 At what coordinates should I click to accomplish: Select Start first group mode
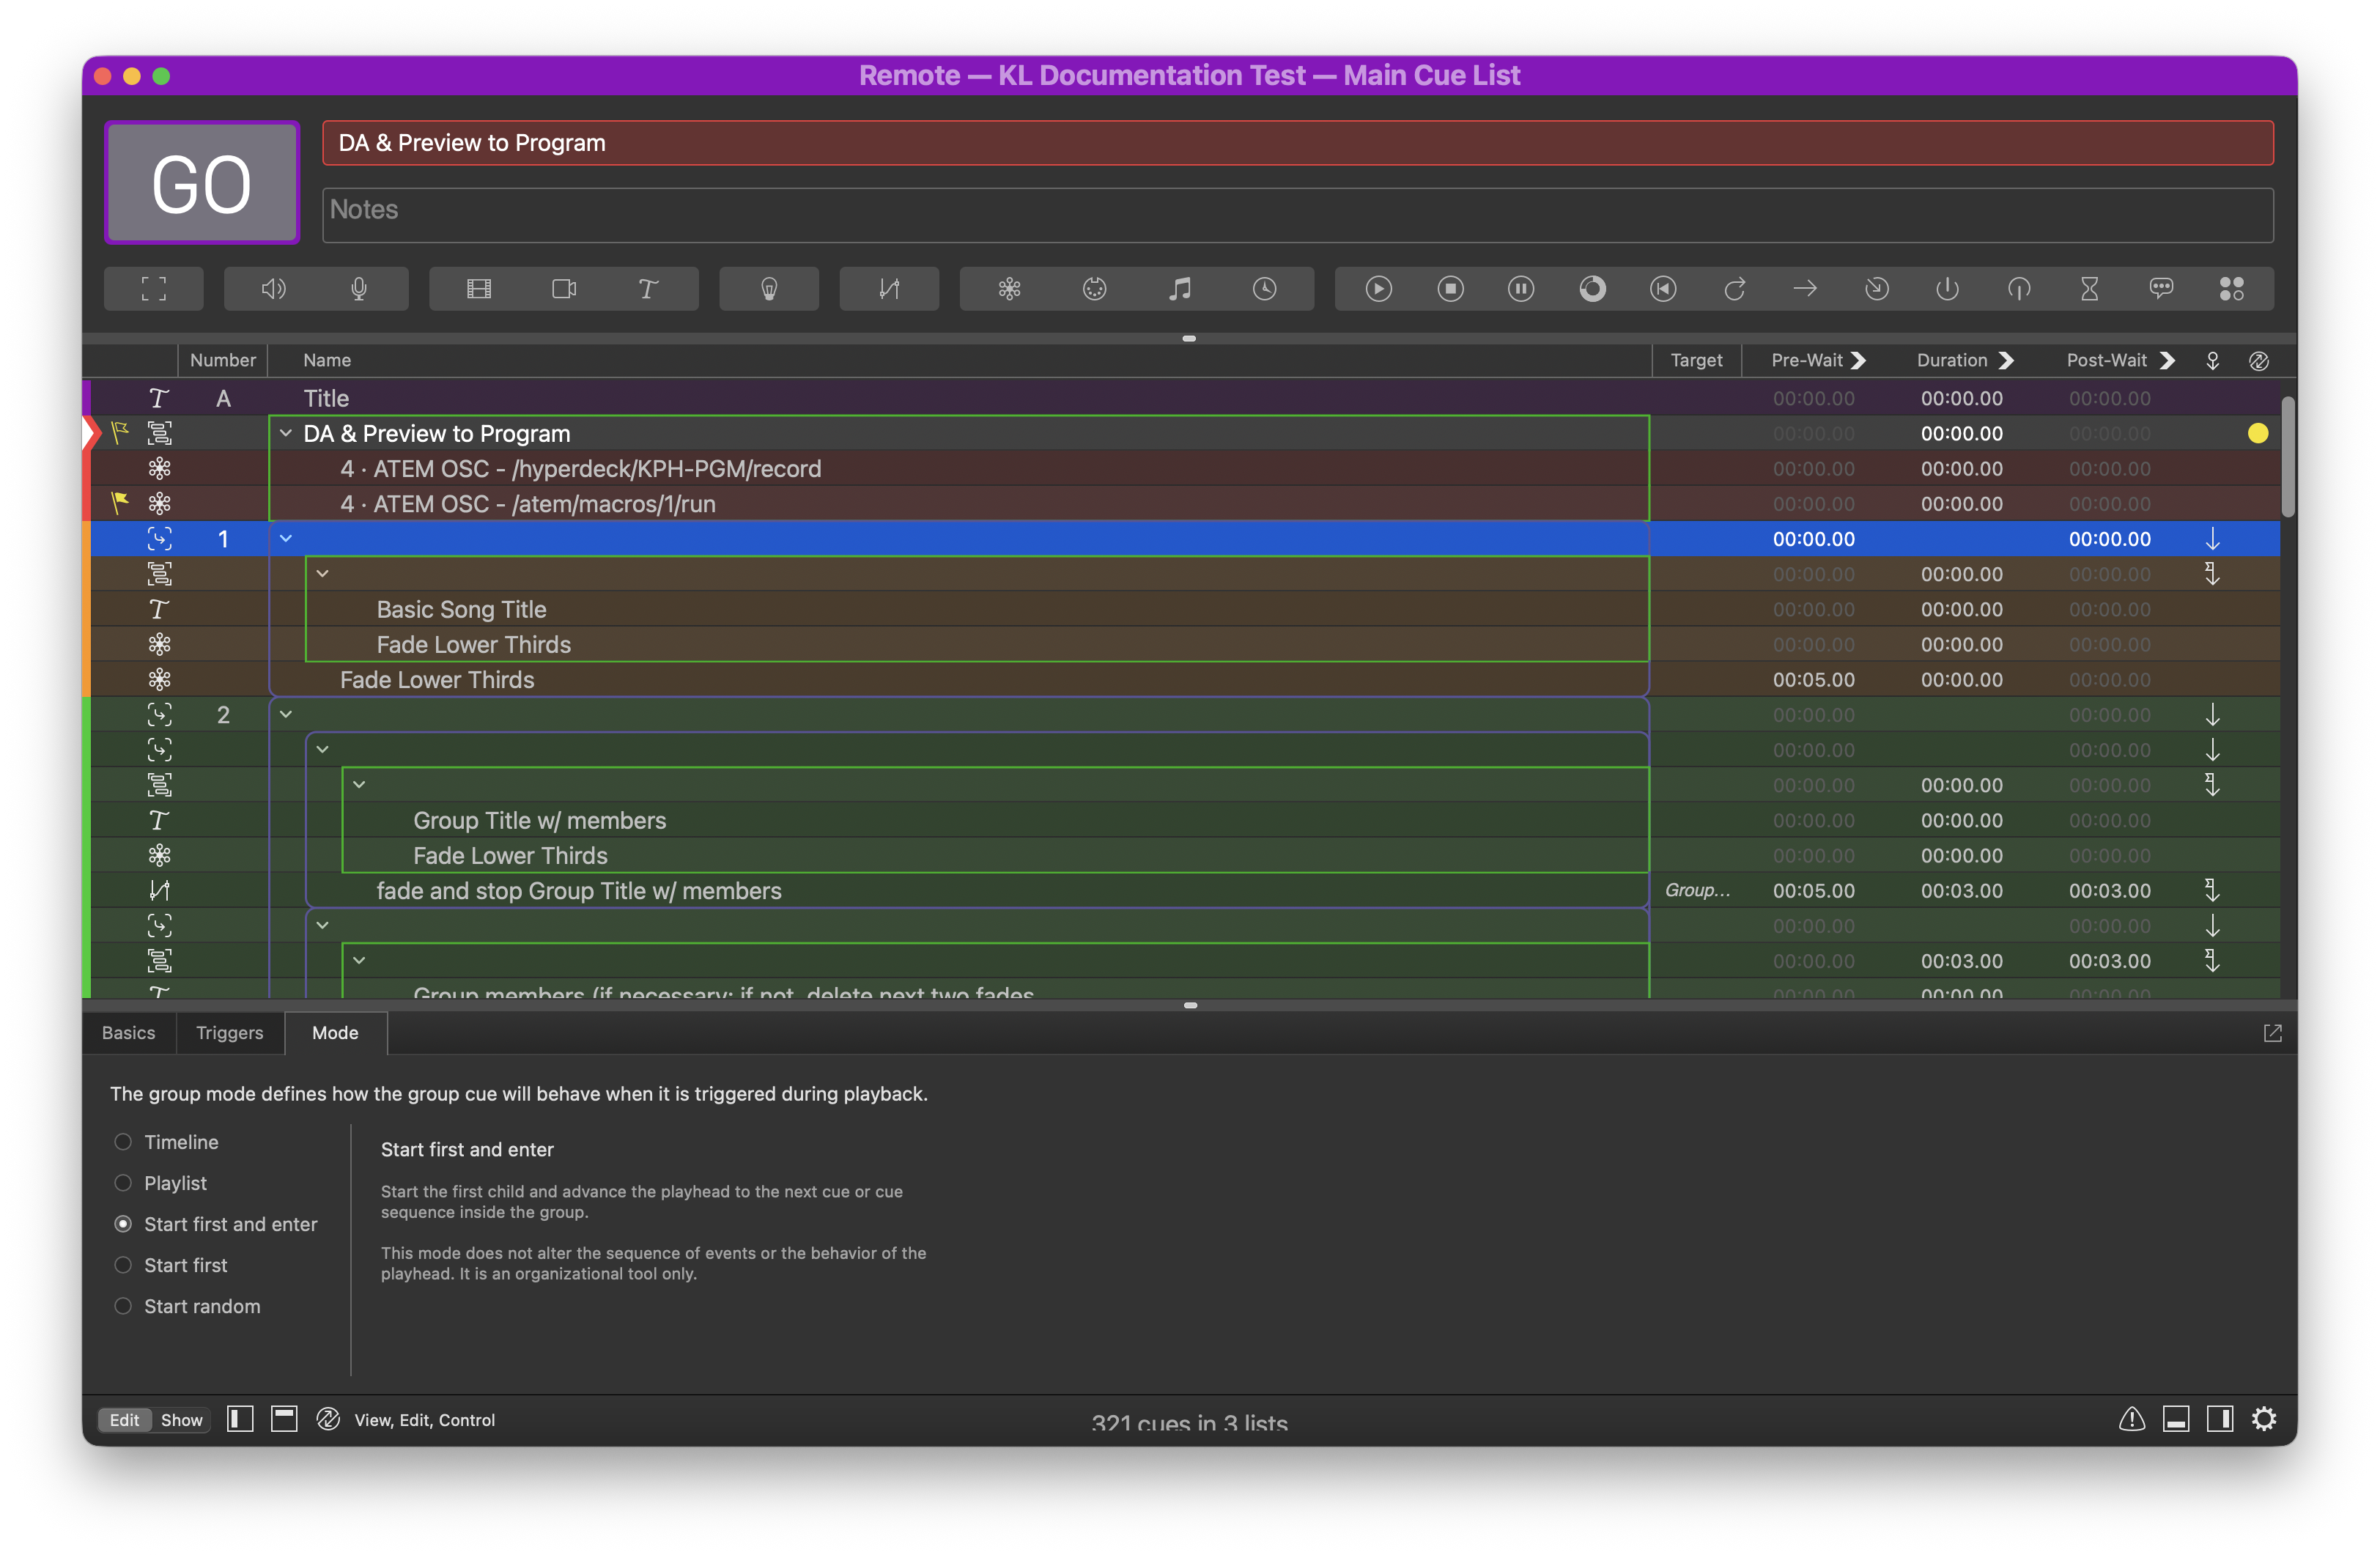[x=123, y=1265]
